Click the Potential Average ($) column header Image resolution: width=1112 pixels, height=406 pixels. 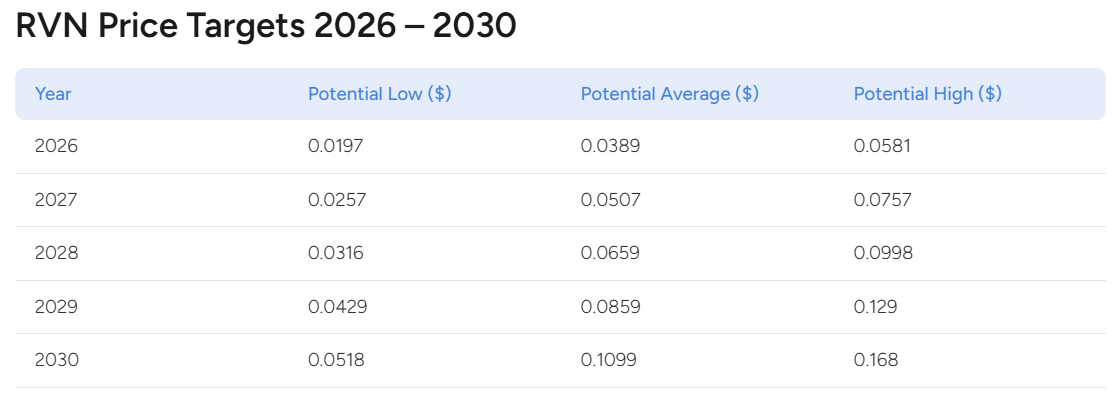[x=669, y=94]
